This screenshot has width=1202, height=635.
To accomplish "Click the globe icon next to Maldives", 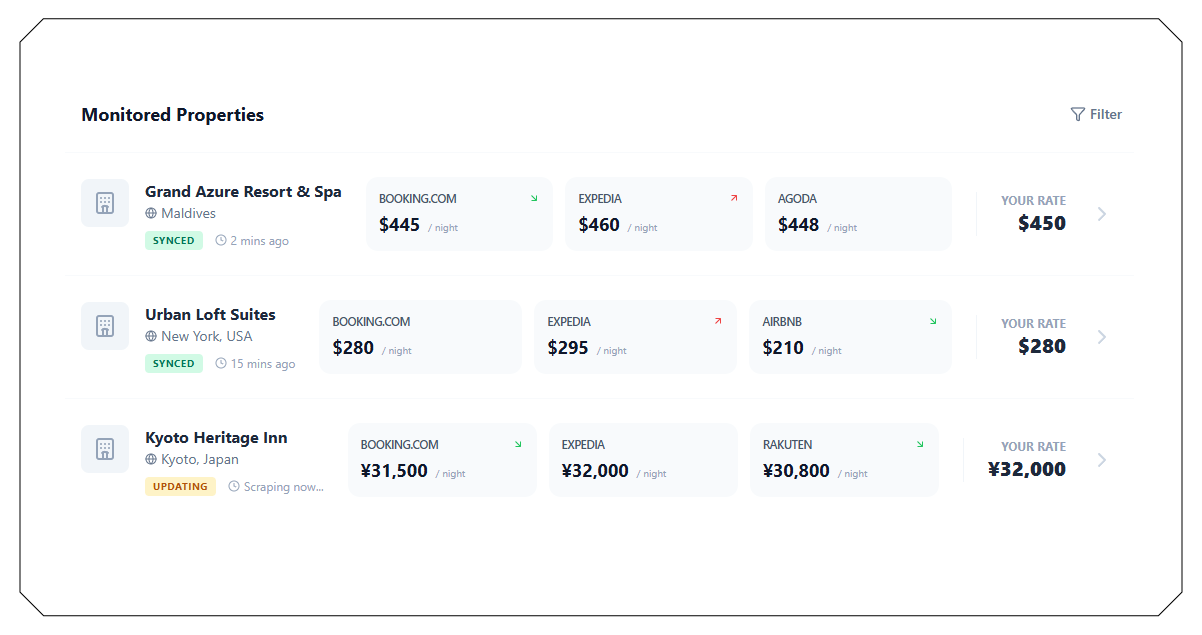I will pos(151,213).
